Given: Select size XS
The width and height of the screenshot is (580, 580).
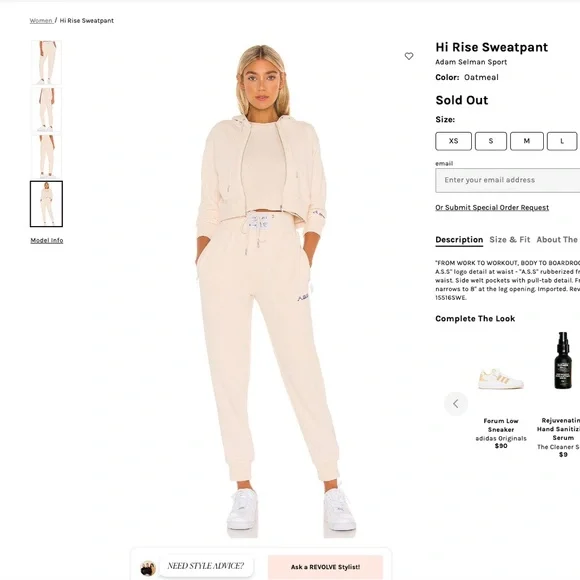Looking at the screenshot, I should click(x=453, y=141).
